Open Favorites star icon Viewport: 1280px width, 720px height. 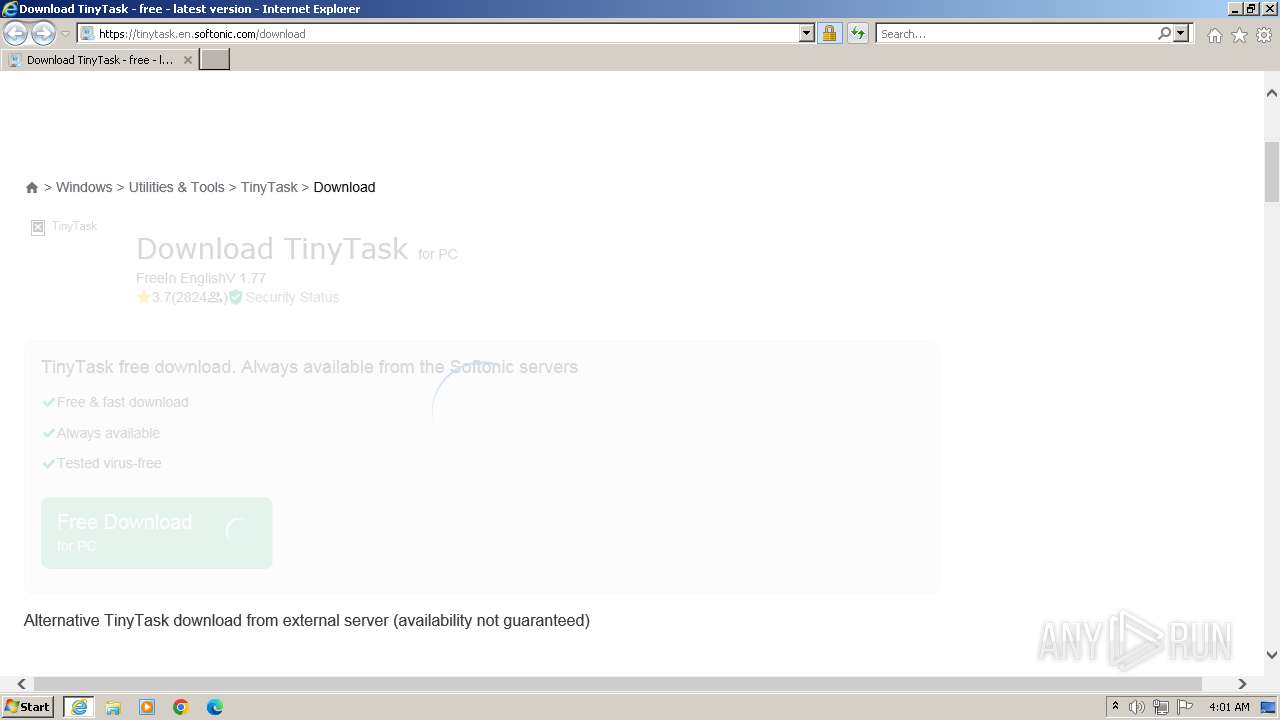click(1239, 35)
